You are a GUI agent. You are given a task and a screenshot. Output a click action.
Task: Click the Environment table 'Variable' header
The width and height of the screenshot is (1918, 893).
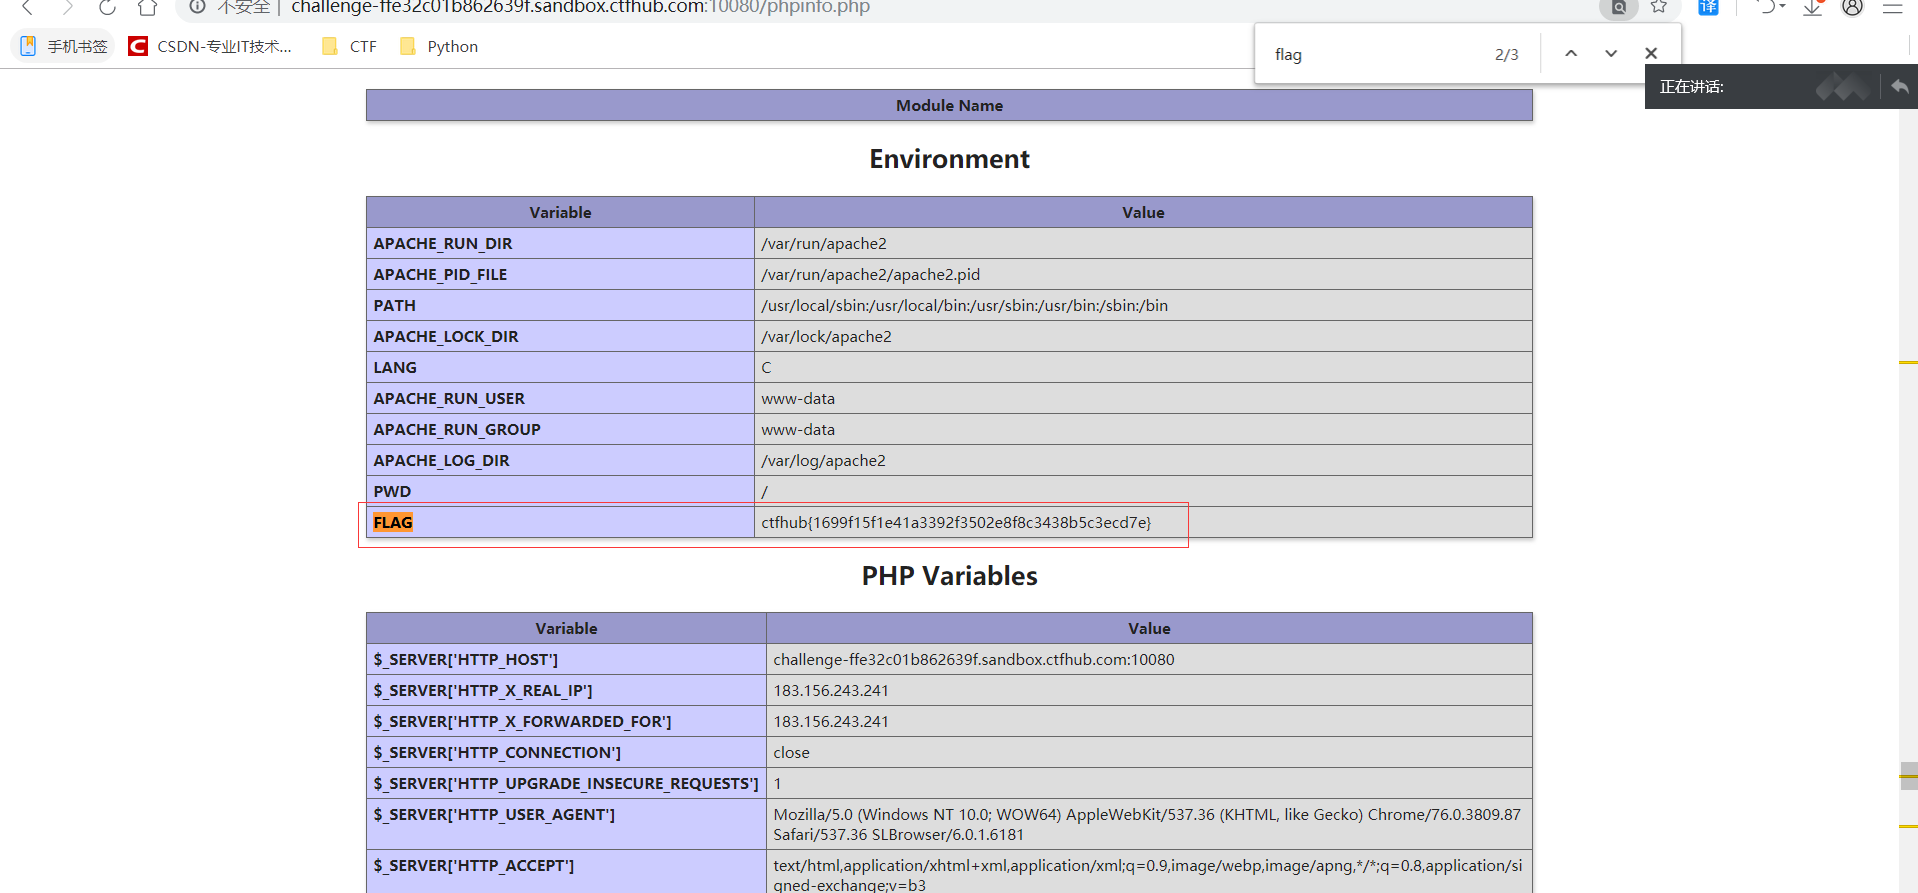point(560,212)
